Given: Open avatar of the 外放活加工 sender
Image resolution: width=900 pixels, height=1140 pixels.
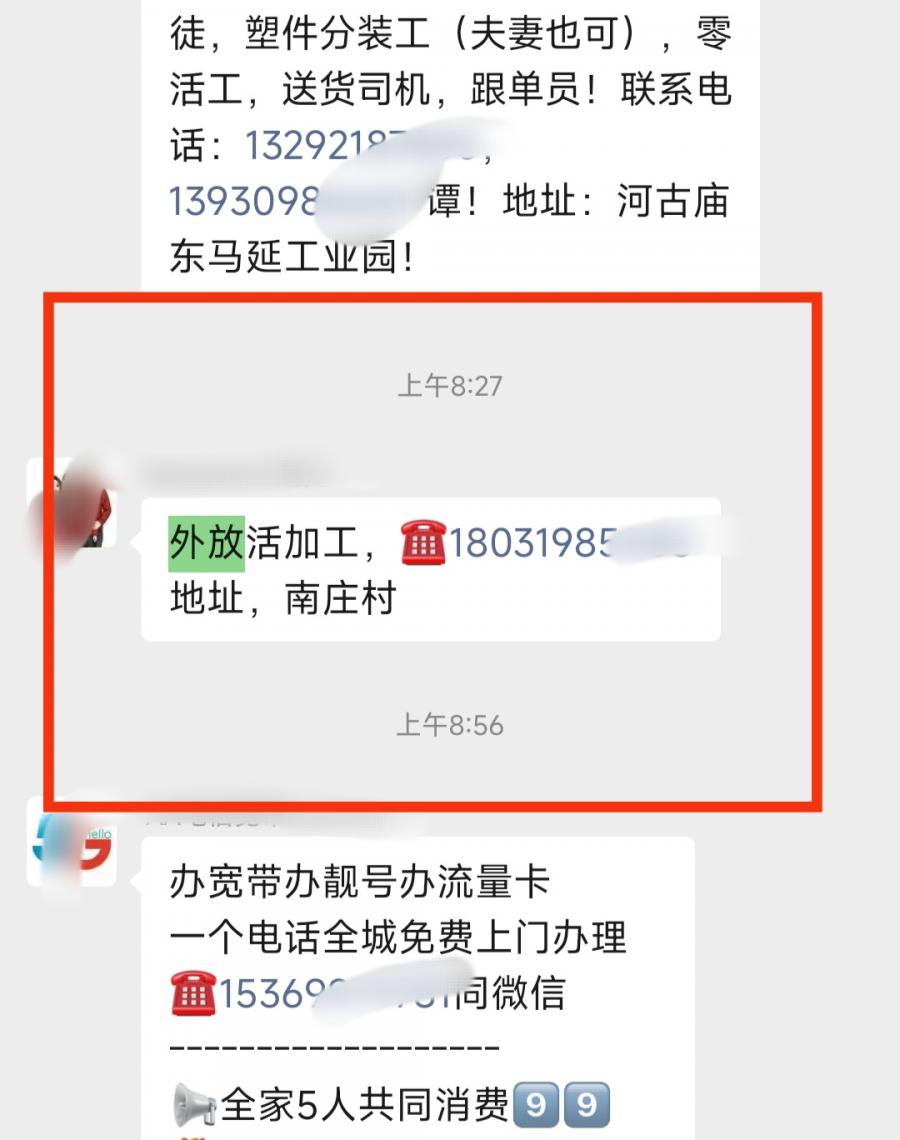Looking at the screenshot, I should 72,502.
